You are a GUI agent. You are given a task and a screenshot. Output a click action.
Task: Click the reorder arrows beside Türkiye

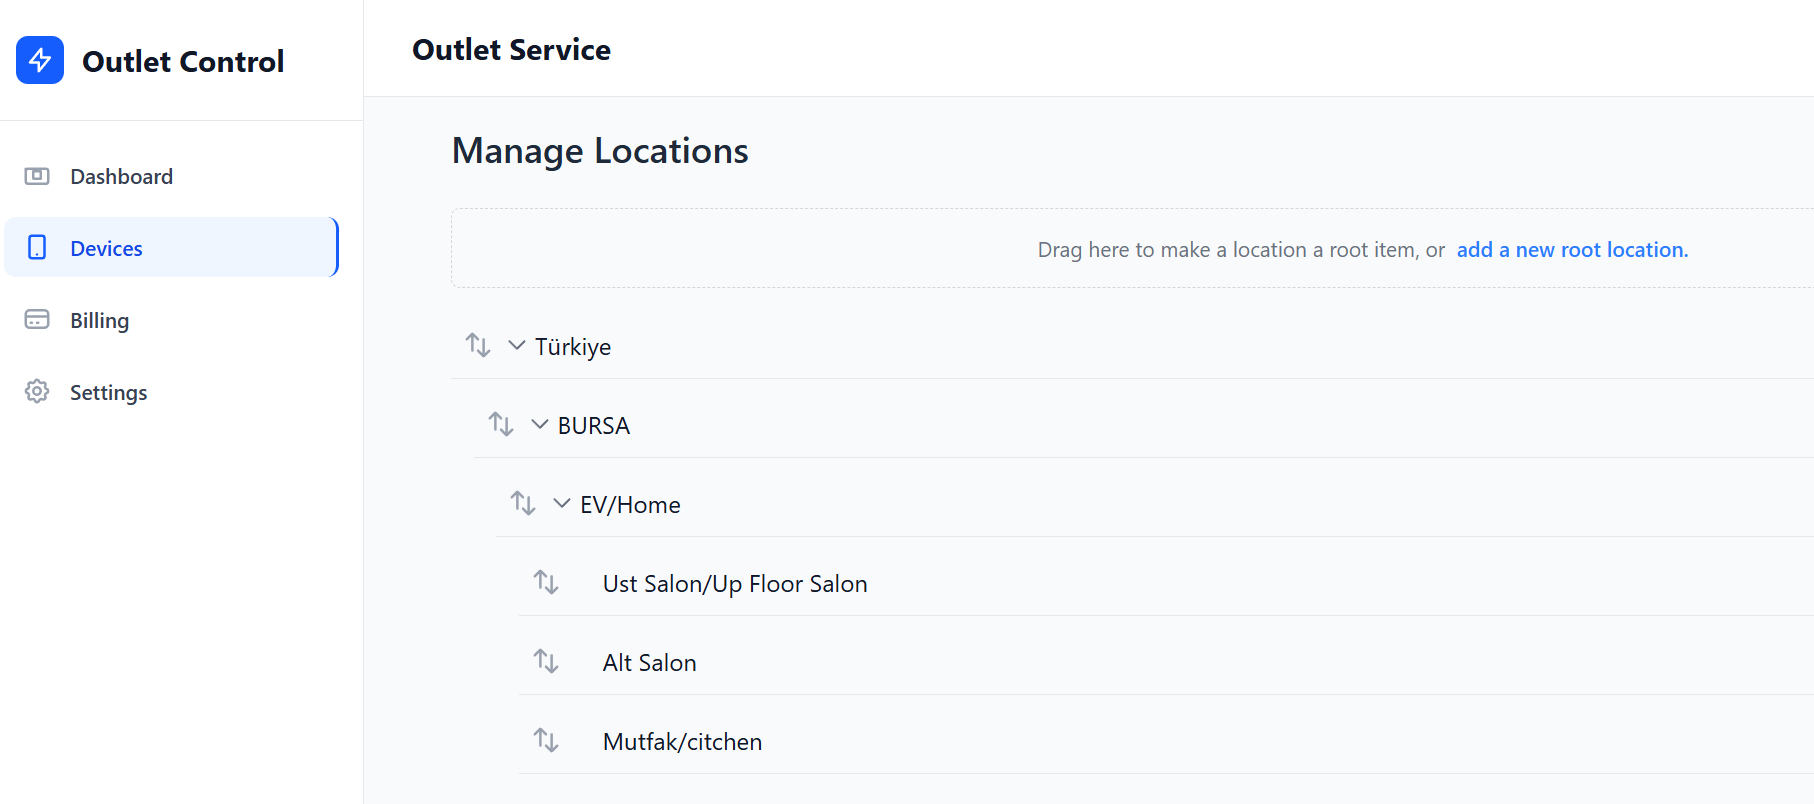[x=478, y=345]
